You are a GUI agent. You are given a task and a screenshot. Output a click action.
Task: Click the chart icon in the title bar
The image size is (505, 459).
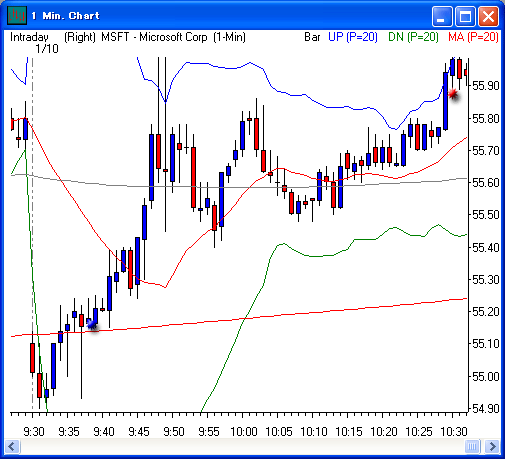[17, 15]
